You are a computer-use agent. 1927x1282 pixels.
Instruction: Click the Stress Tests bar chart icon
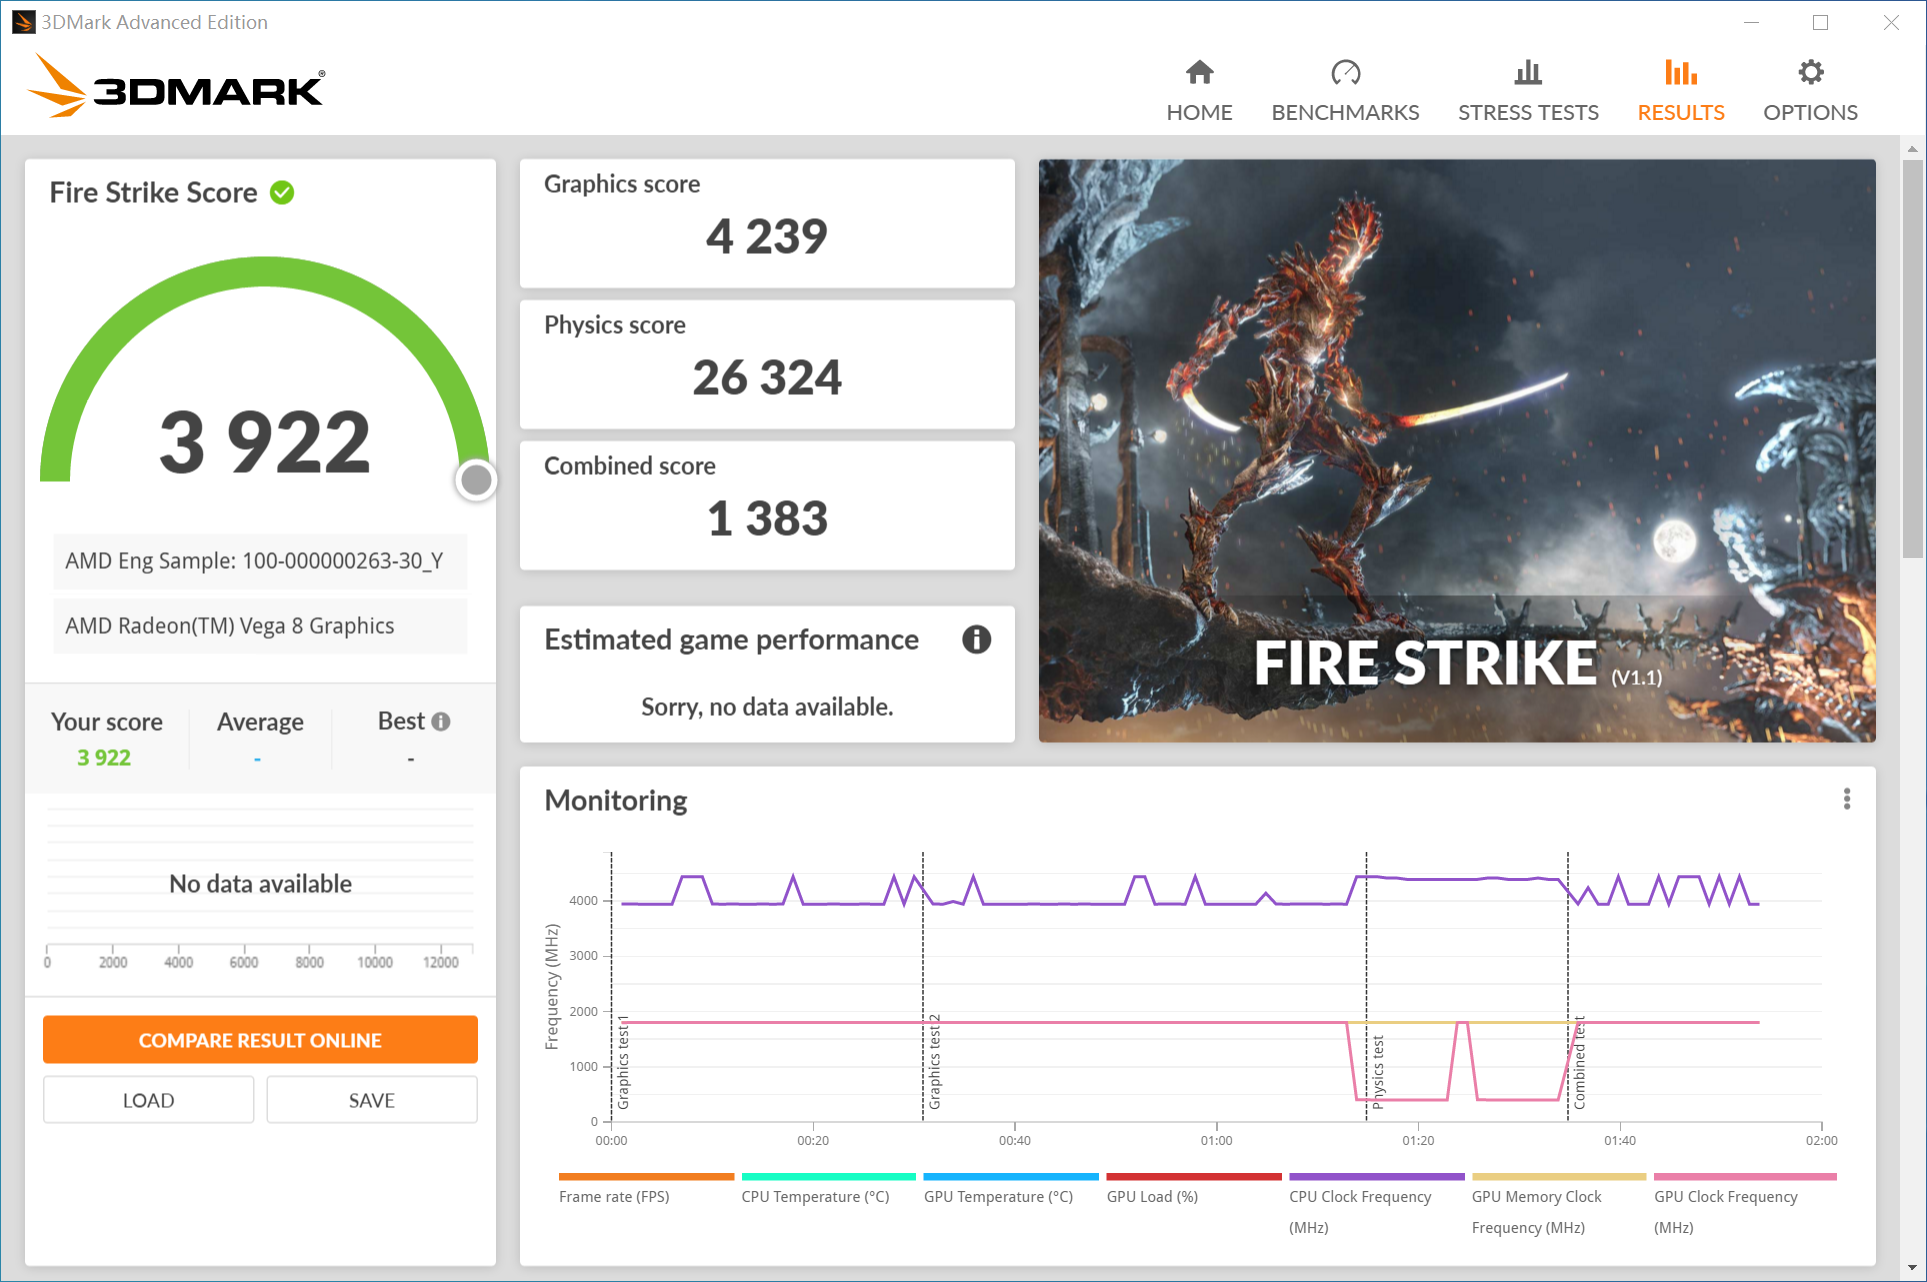point(1528,72)
